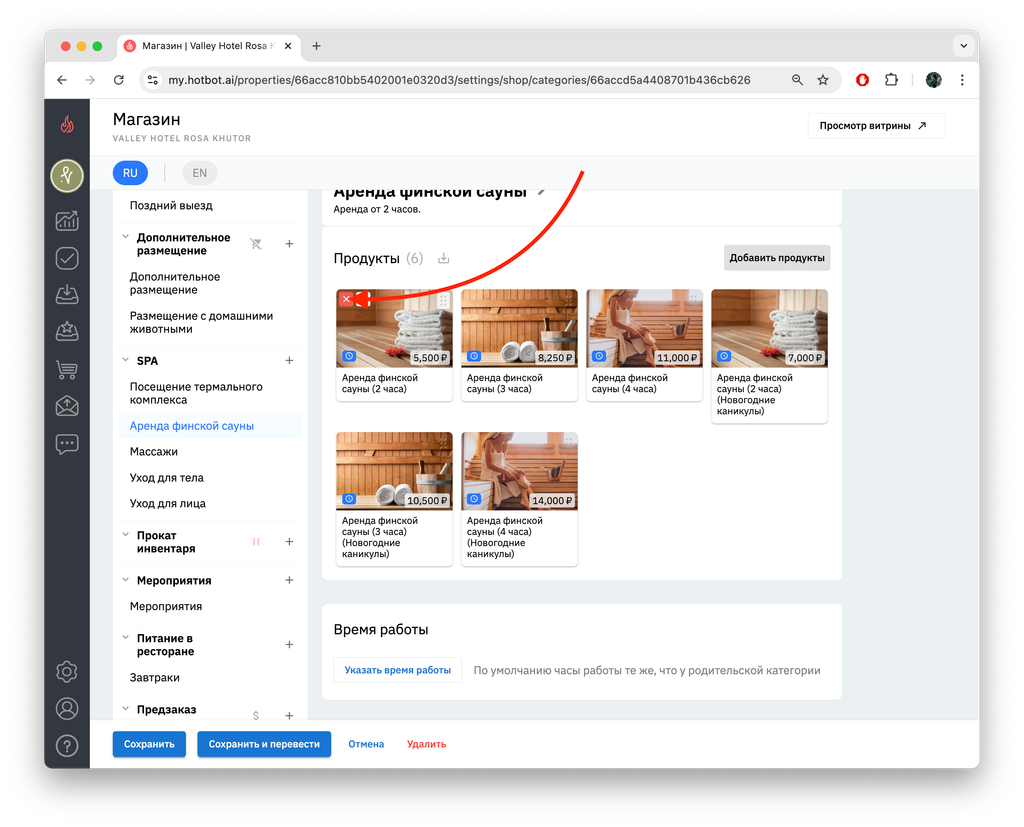The image size is (1024, 827).
Task: Add subcategory with plus next to Прокат инвентаря
Action: (289, 542)
